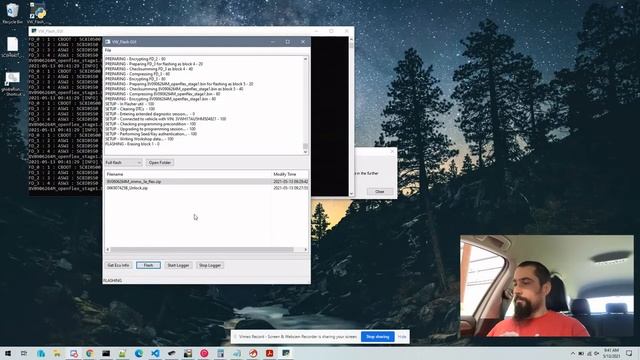Open the red Adobe Acrobat taskbar icon
This screenshot has width=640, height=360.
point(269,353)
